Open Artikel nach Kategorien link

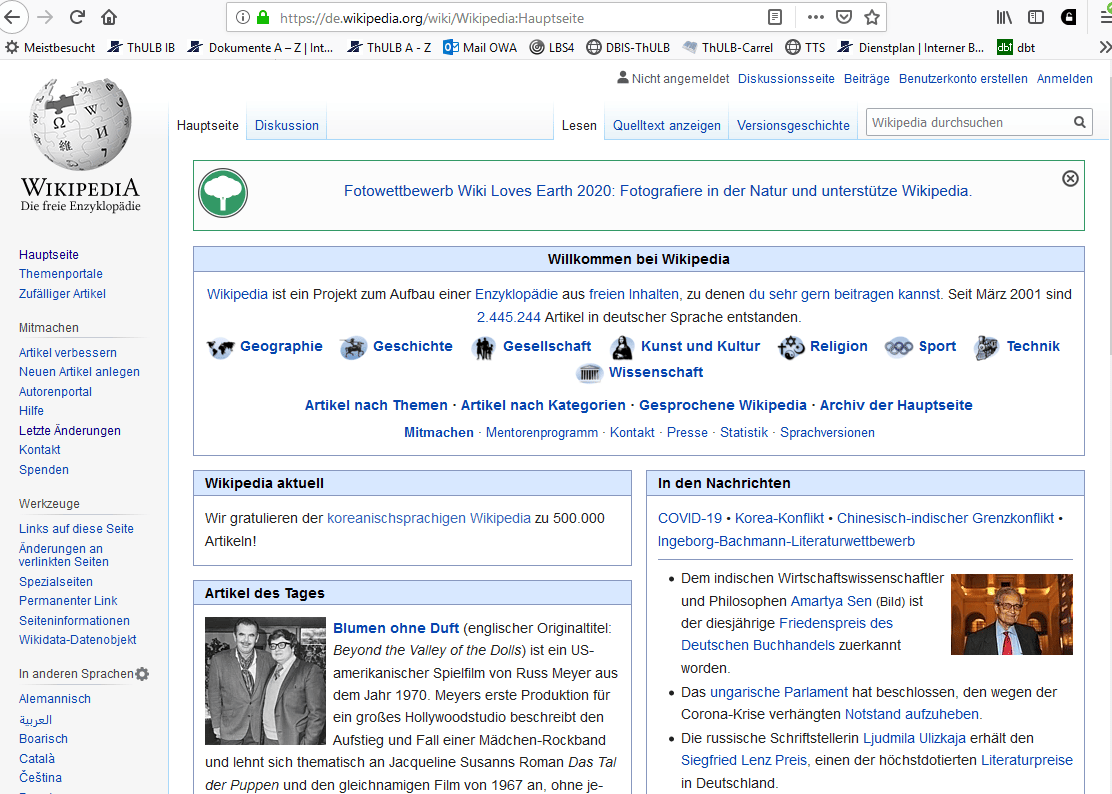point(543,406)
